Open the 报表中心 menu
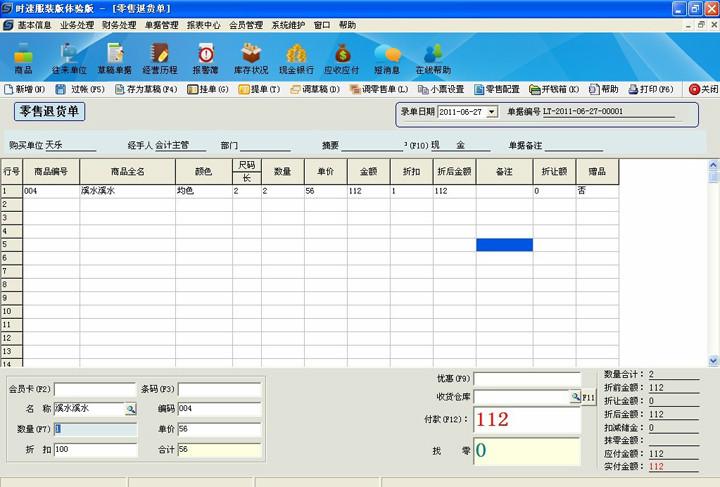Image resolution: width=720 pixels, height=487 pixels. (204, 25)
